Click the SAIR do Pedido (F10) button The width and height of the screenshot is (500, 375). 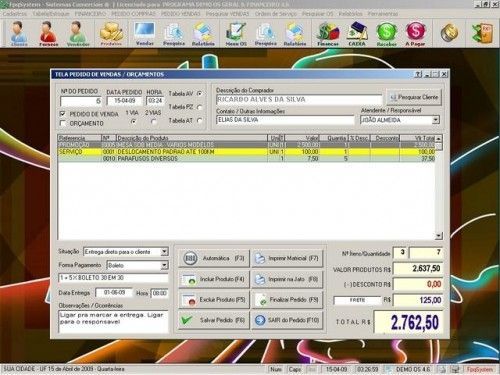tap(287, 320)
